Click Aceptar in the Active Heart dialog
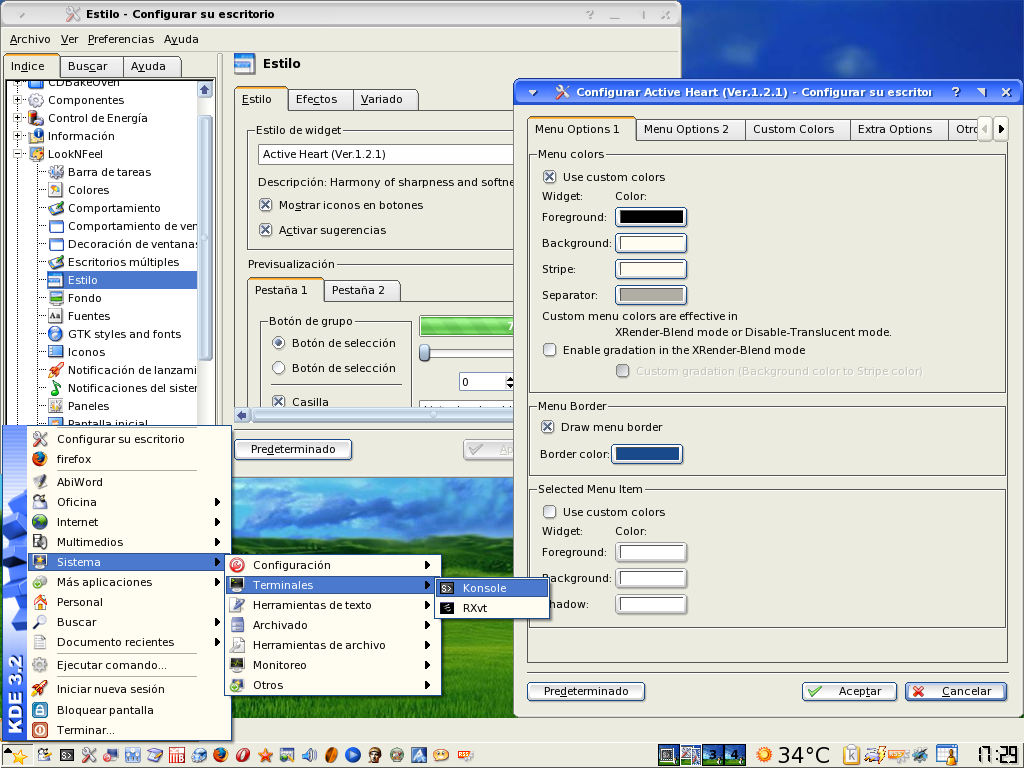The image size is (1024, 768). click(849, 691)
